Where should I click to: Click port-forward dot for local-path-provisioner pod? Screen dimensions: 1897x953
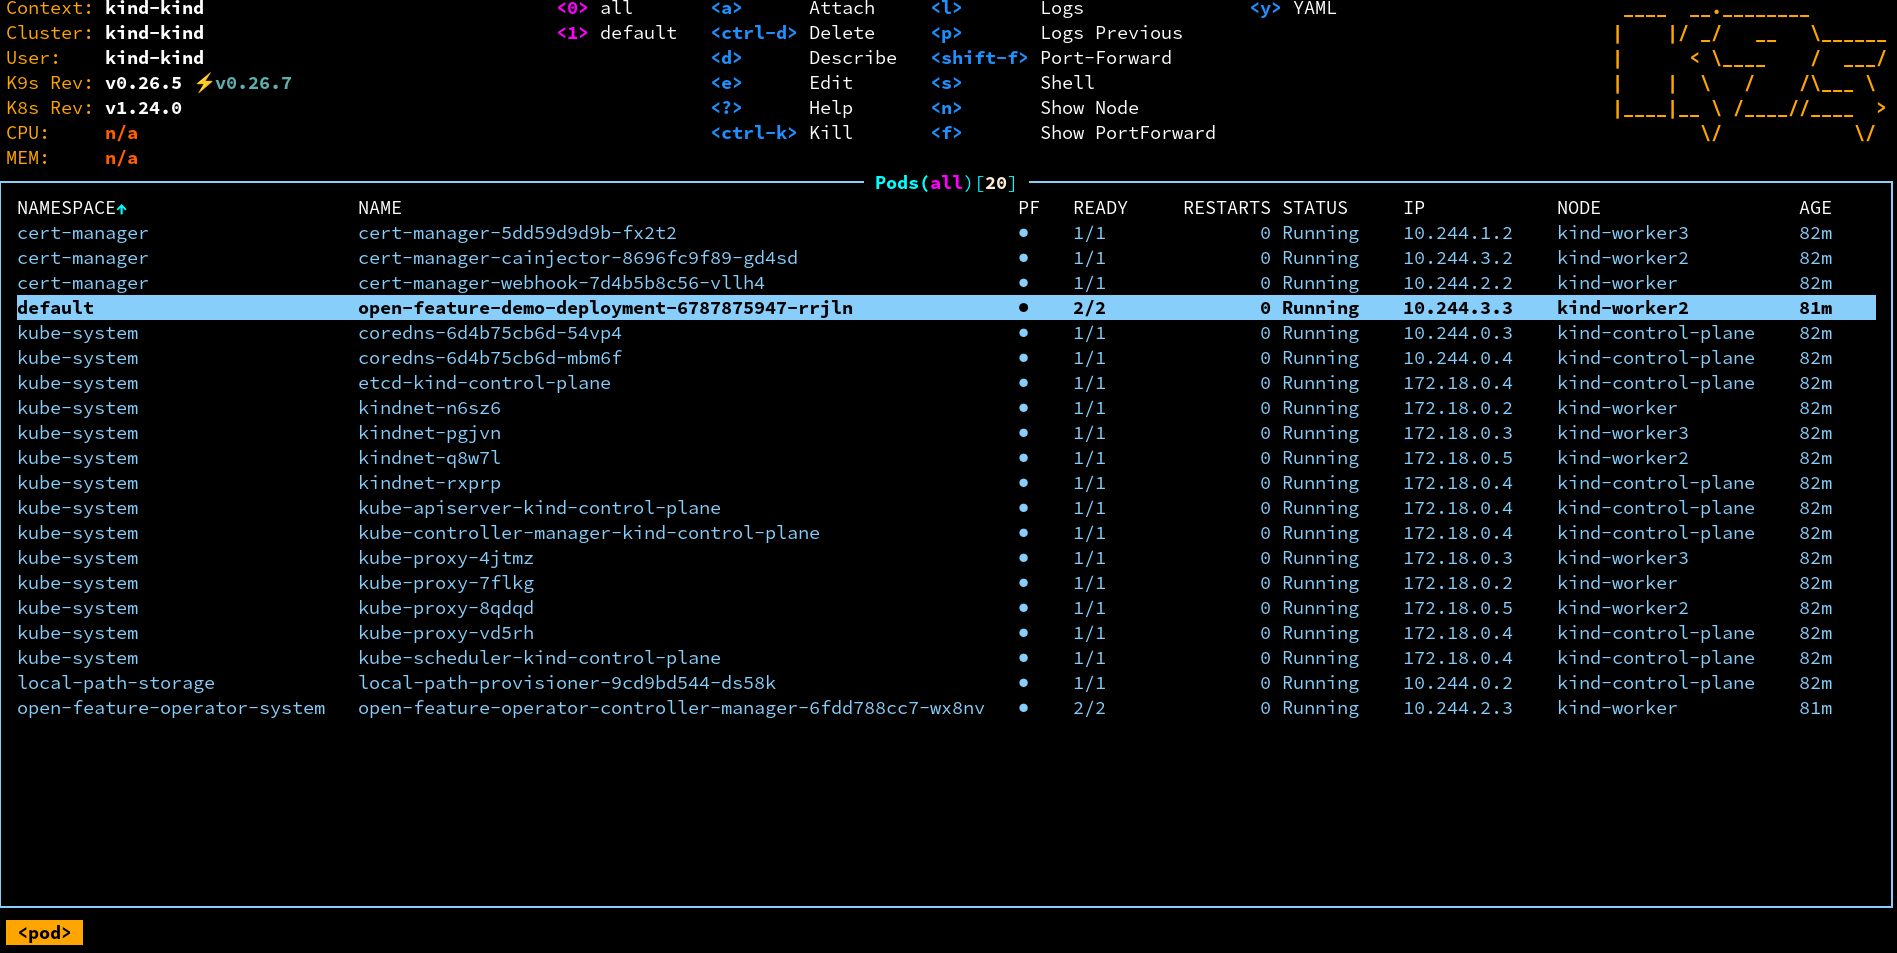(1023, 683)
